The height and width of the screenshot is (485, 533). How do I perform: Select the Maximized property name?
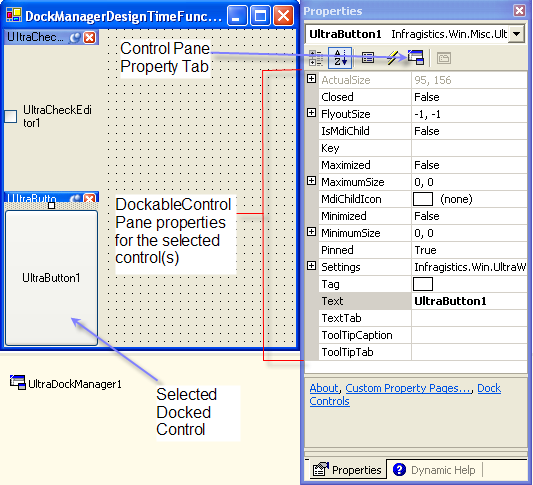(x=346, y=165)
